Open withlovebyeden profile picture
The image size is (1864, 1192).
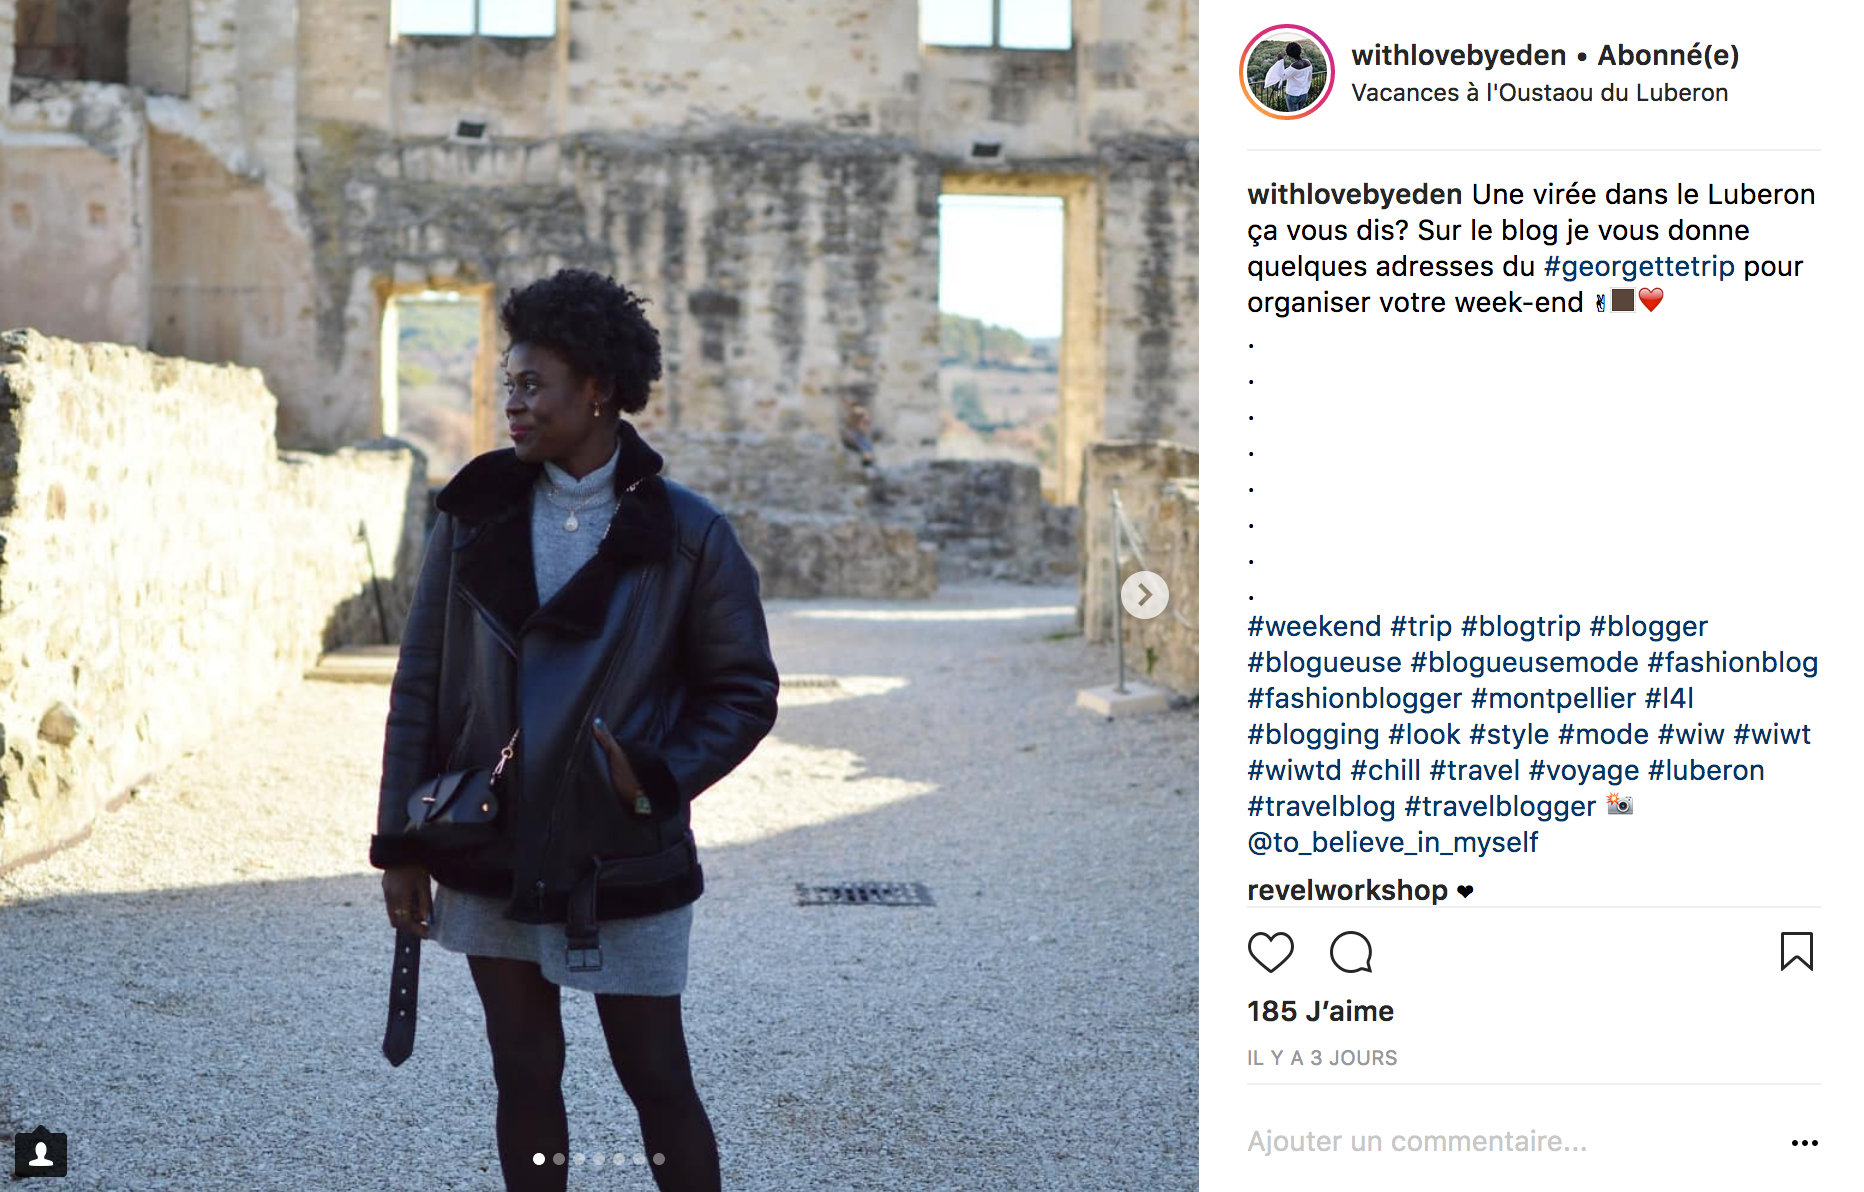pos(1287,72)
